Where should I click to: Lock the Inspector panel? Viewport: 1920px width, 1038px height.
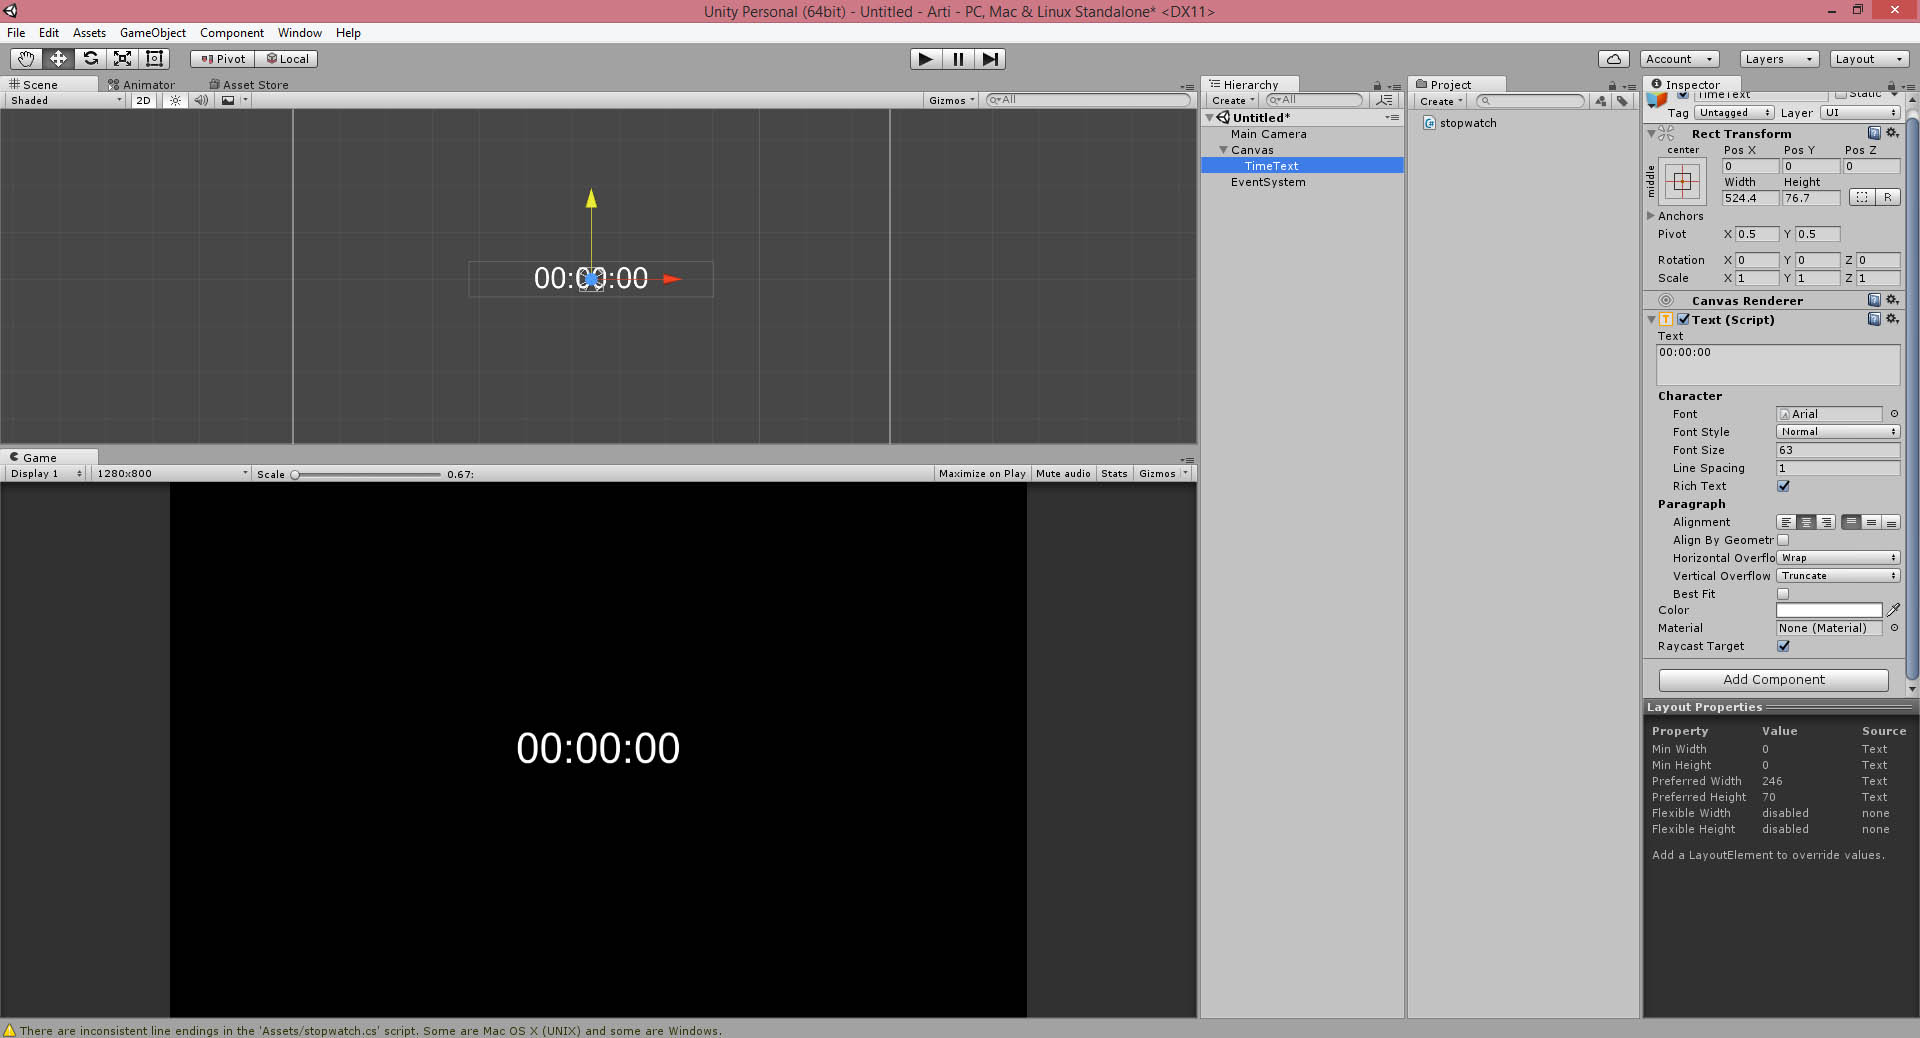pos(1892,86)
